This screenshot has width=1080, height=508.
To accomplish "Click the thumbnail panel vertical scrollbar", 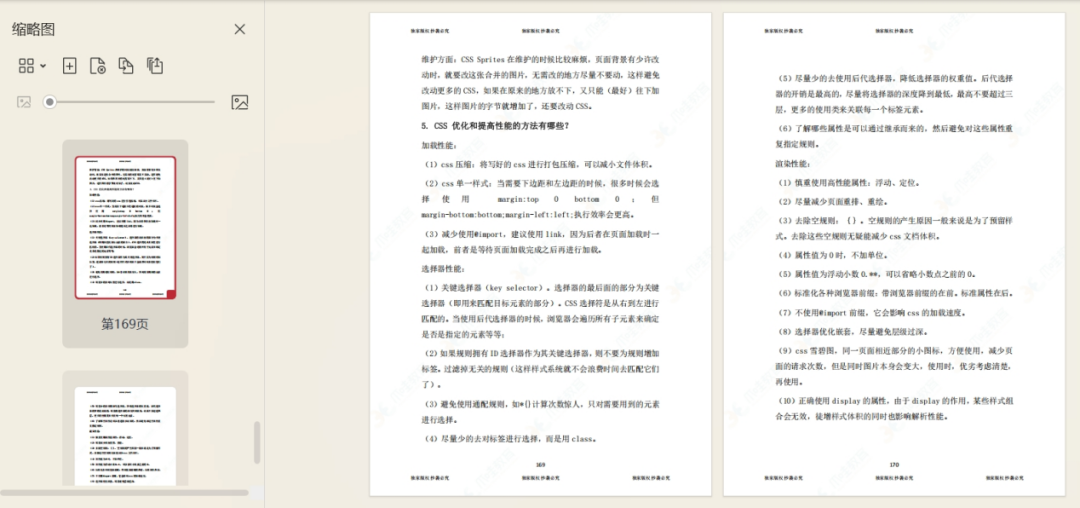I will (257, 443).
